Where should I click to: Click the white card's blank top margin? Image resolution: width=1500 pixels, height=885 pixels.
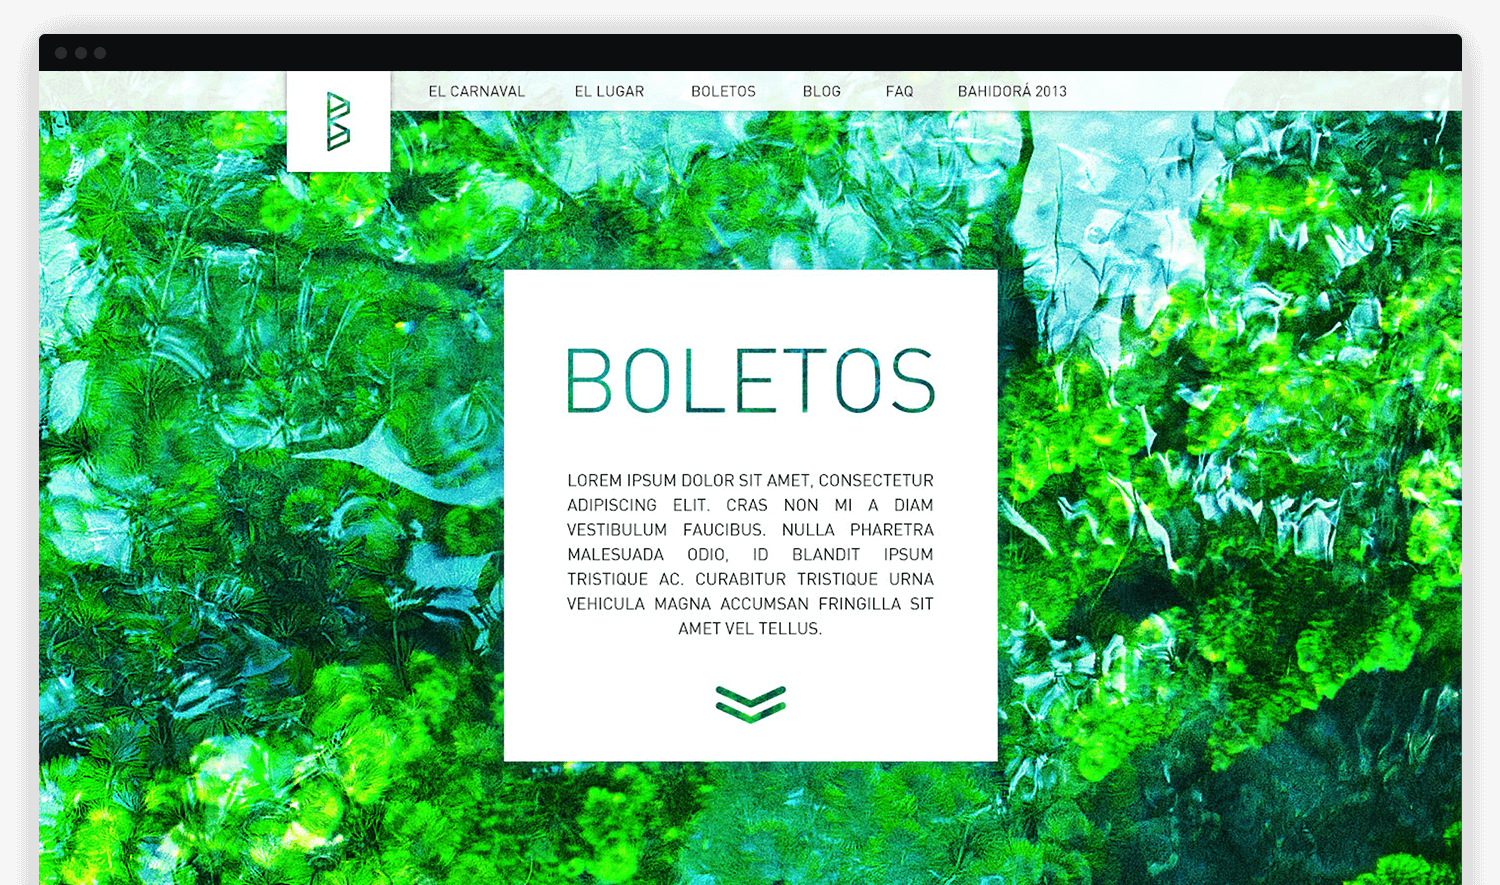pos(750,300)
